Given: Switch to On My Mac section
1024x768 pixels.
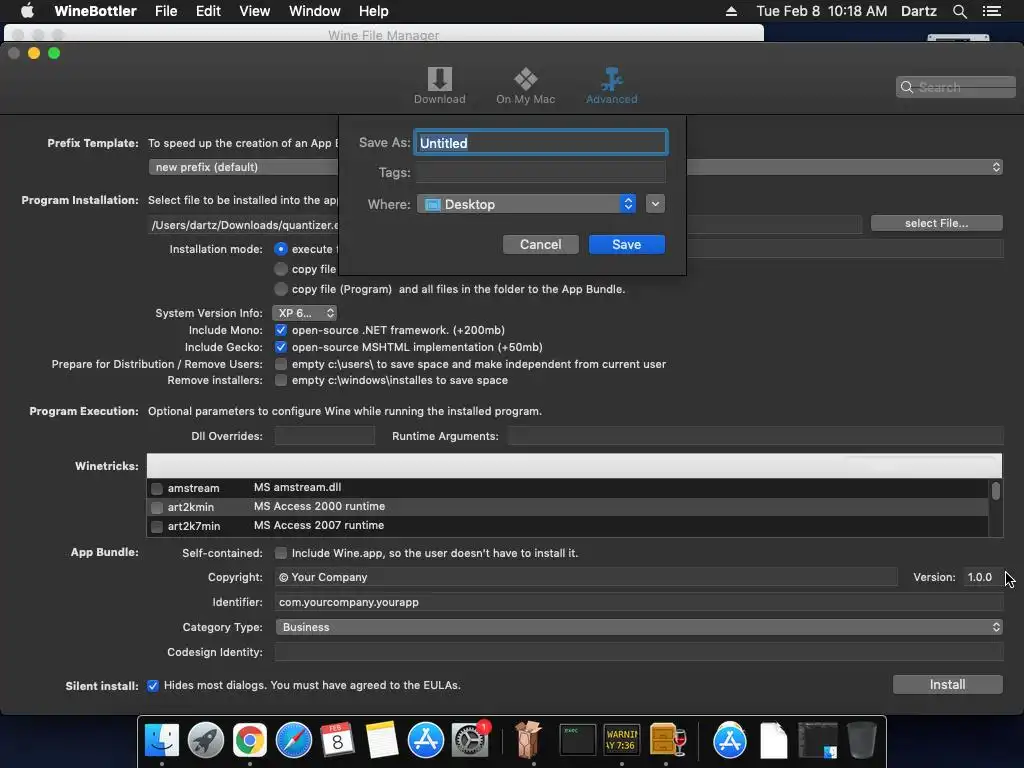Looking at the screenshot, I should (525, 86).
